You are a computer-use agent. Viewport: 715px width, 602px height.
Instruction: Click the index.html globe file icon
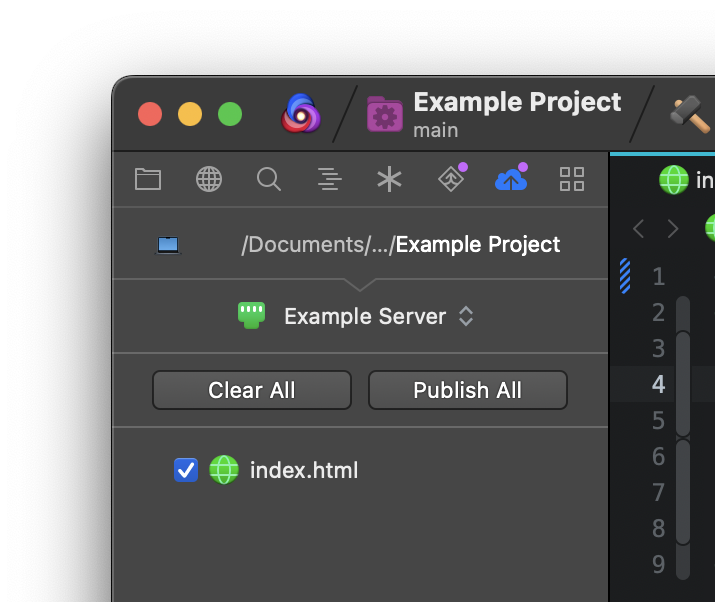223,470
